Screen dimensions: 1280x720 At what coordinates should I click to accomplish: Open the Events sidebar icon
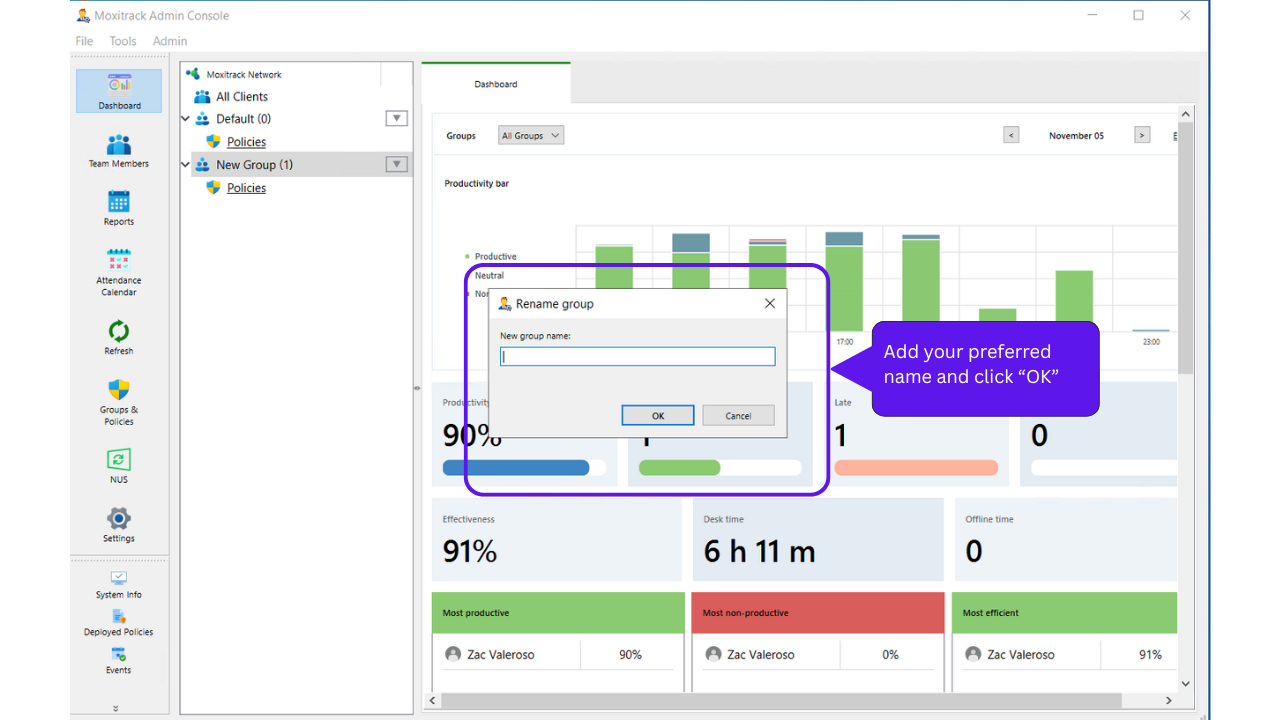(119, 661)
